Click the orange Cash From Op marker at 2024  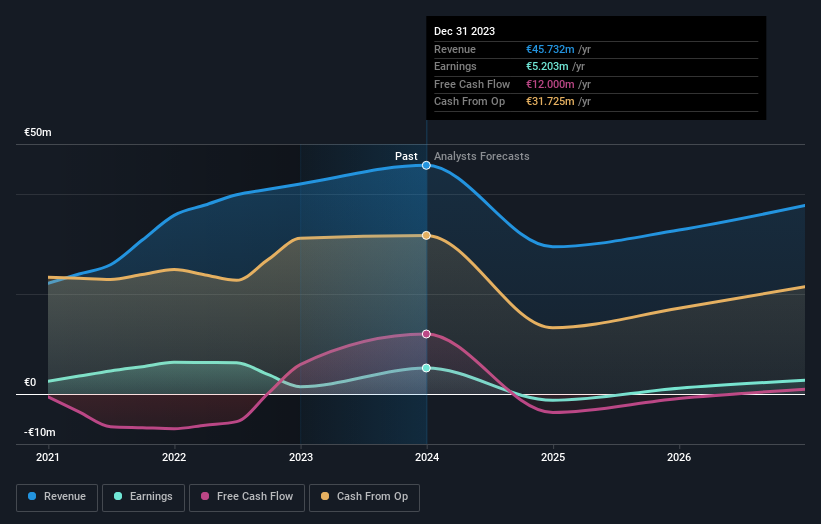tap(426, 236)
